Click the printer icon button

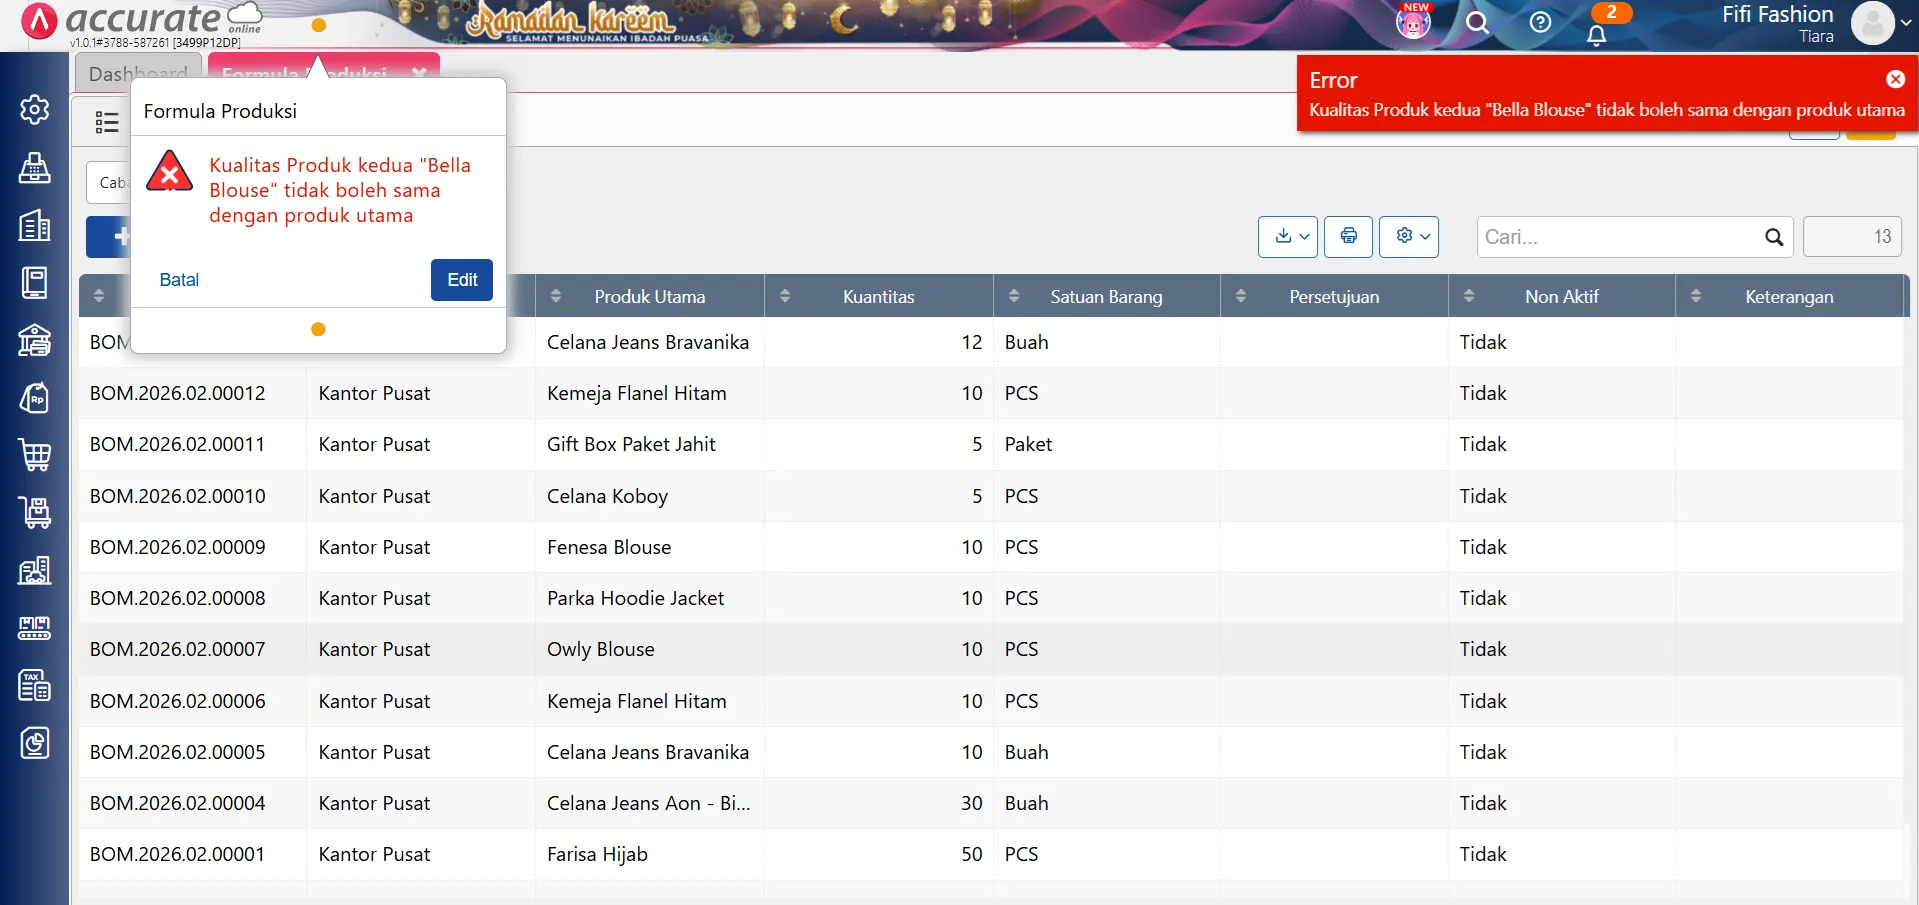pos(1348,237)
